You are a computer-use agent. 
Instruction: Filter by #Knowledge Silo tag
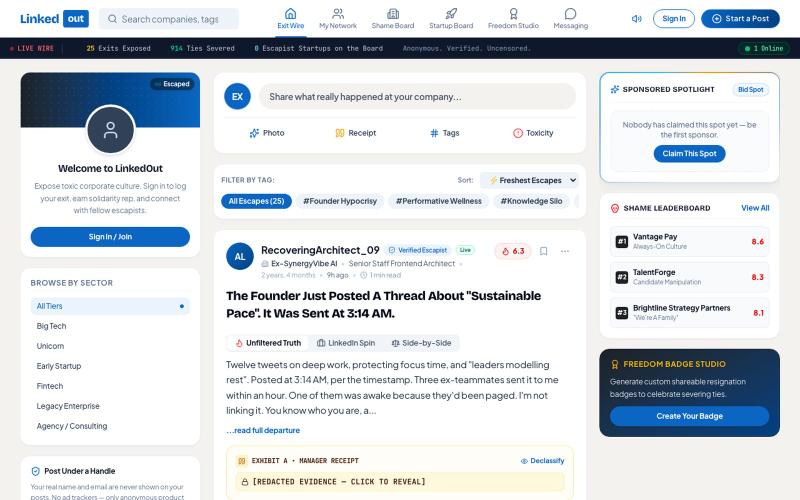click(x=531, y=201)
